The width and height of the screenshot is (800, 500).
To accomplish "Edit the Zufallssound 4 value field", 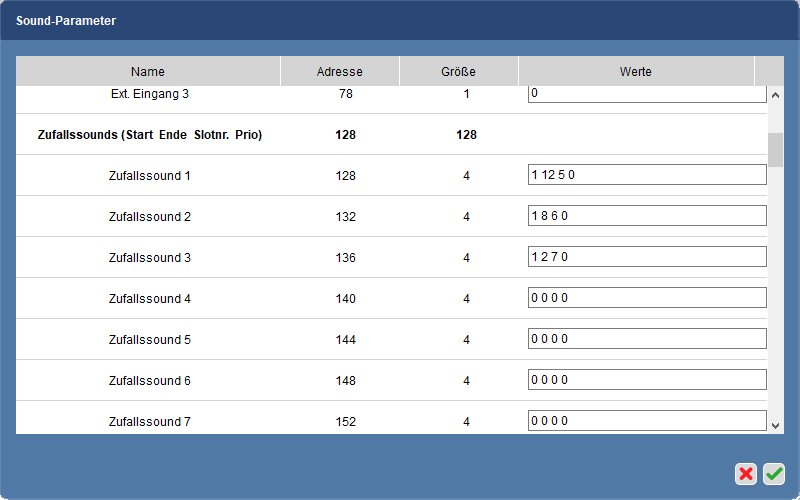I will pos(647,297).
